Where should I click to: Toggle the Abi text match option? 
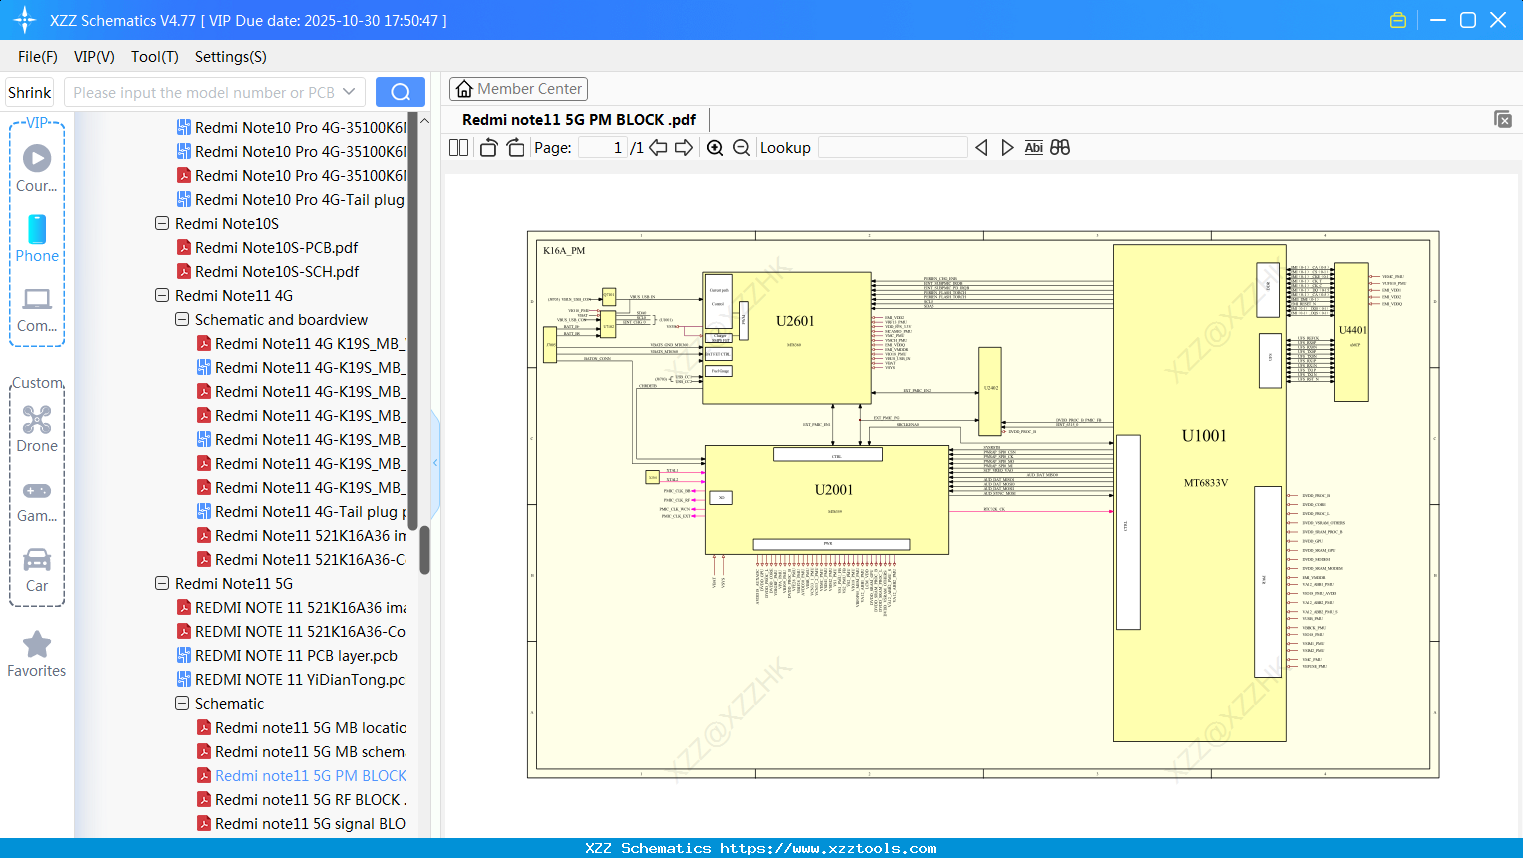point(1033,148)
